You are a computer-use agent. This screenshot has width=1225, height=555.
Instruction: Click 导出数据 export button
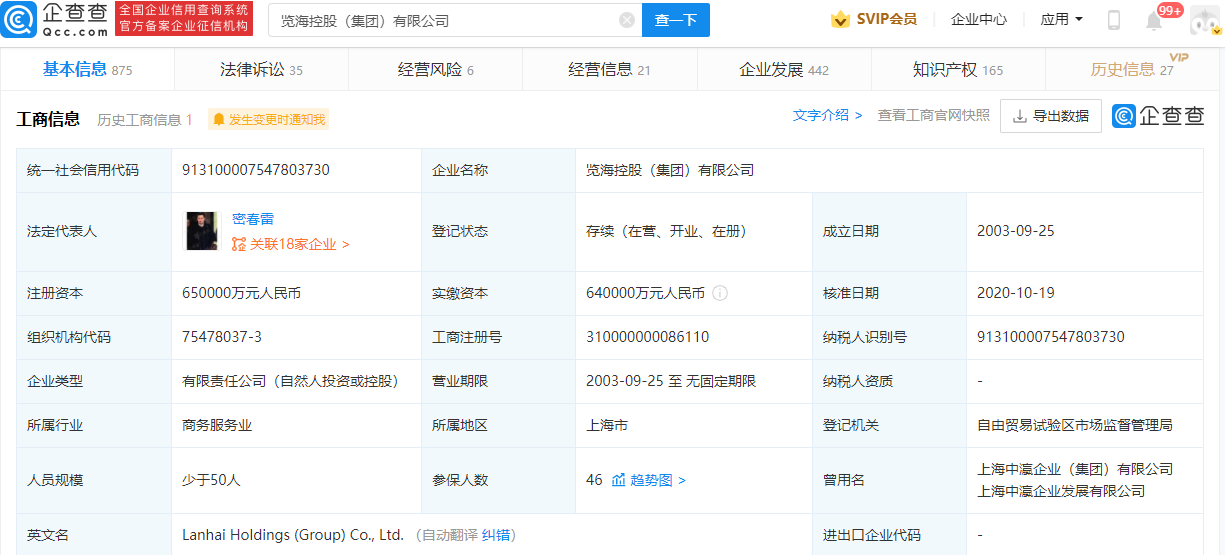1050,116
